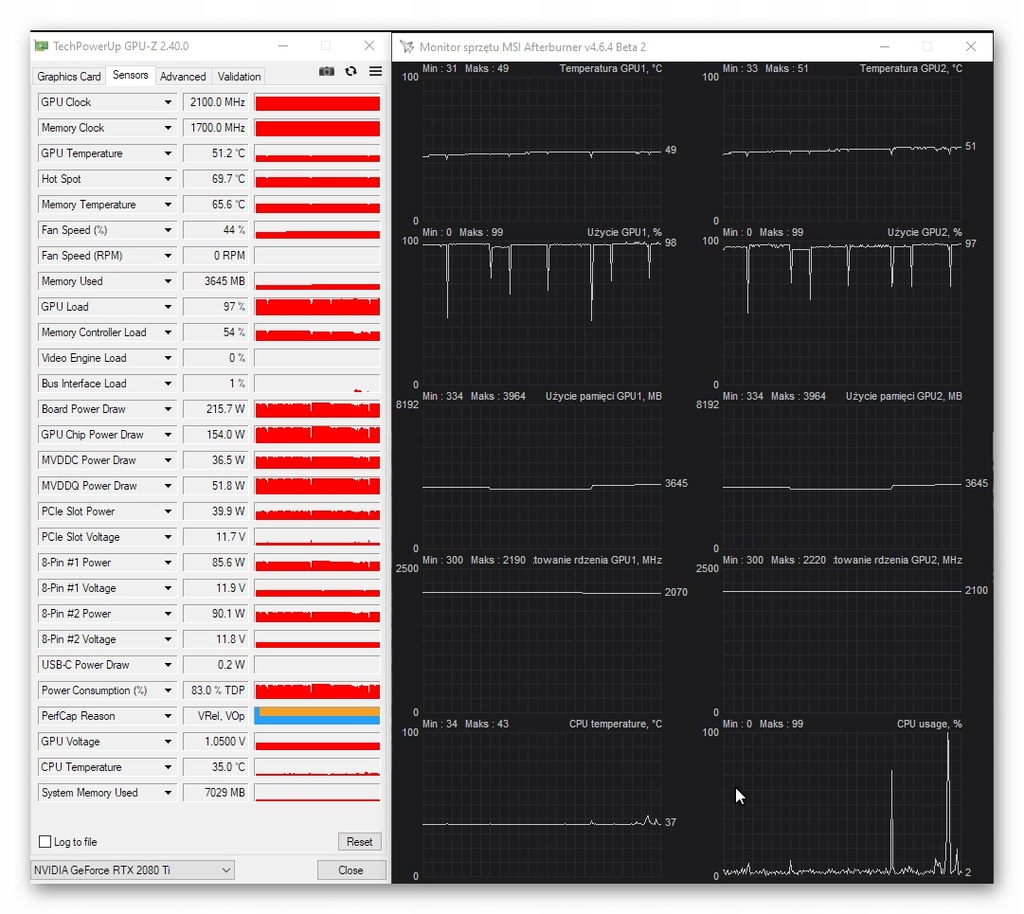Open the 8-Pin #2 Power dropdown
The width and height of the screenshot is (1024, 914).
168,614
